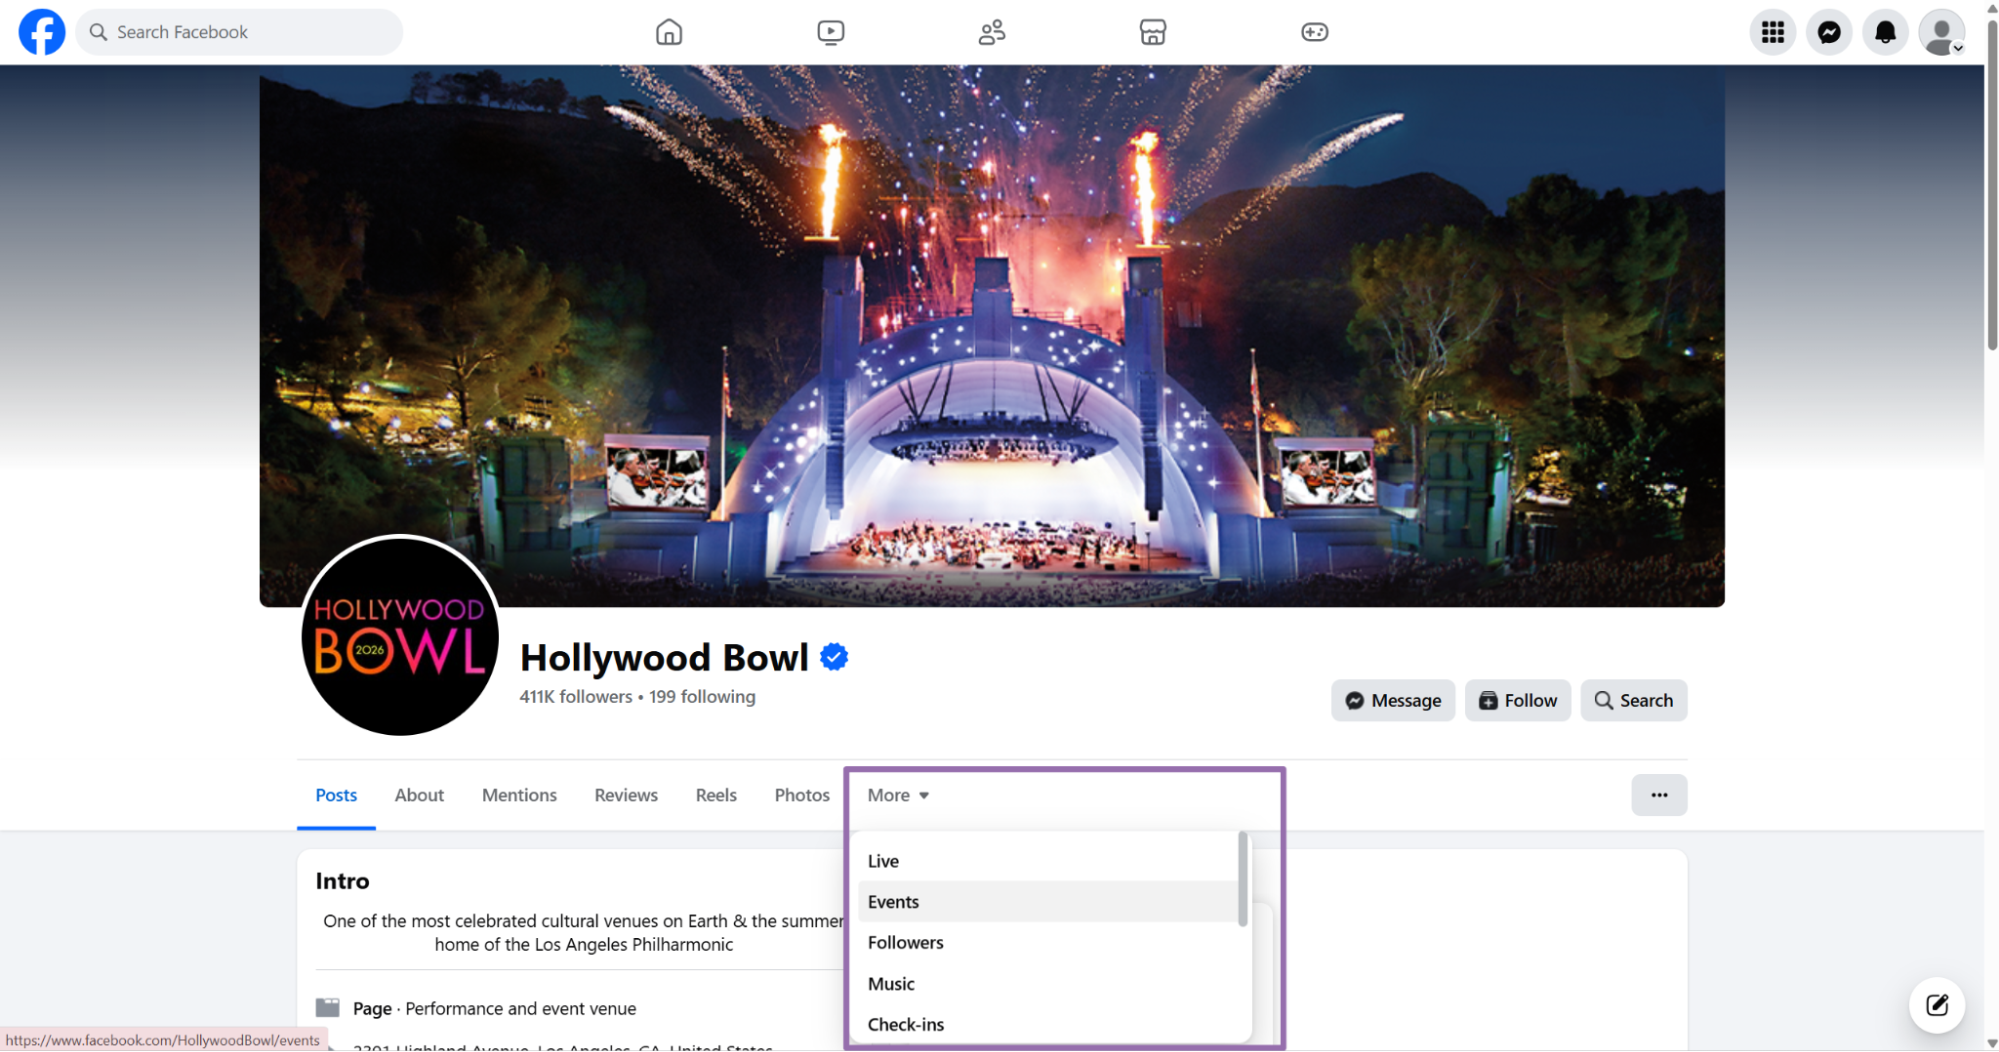The image size is (1999, 1052).
Task: Open the apps grid menu icon
Action: pos(1772,32)
